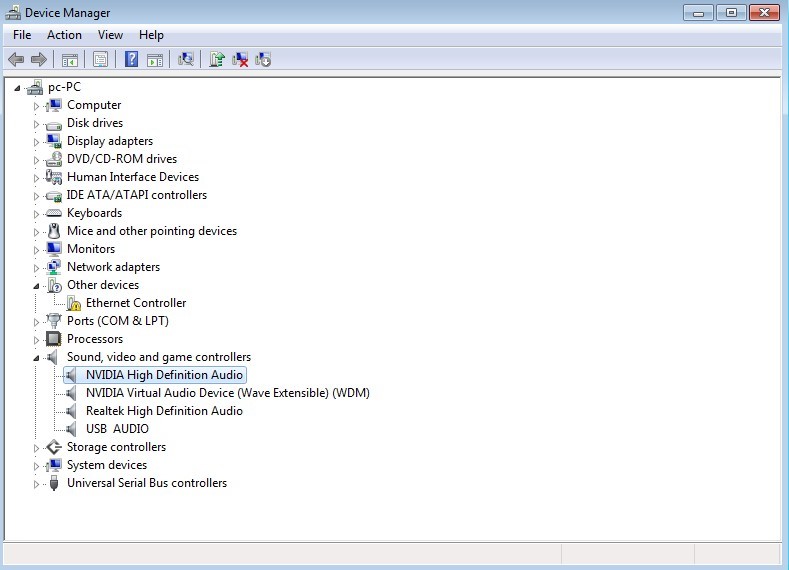The width and height of the screenshot is (789, 570).
Task: Click the Network adapters category icon
Action: click(x=53, y=267)
